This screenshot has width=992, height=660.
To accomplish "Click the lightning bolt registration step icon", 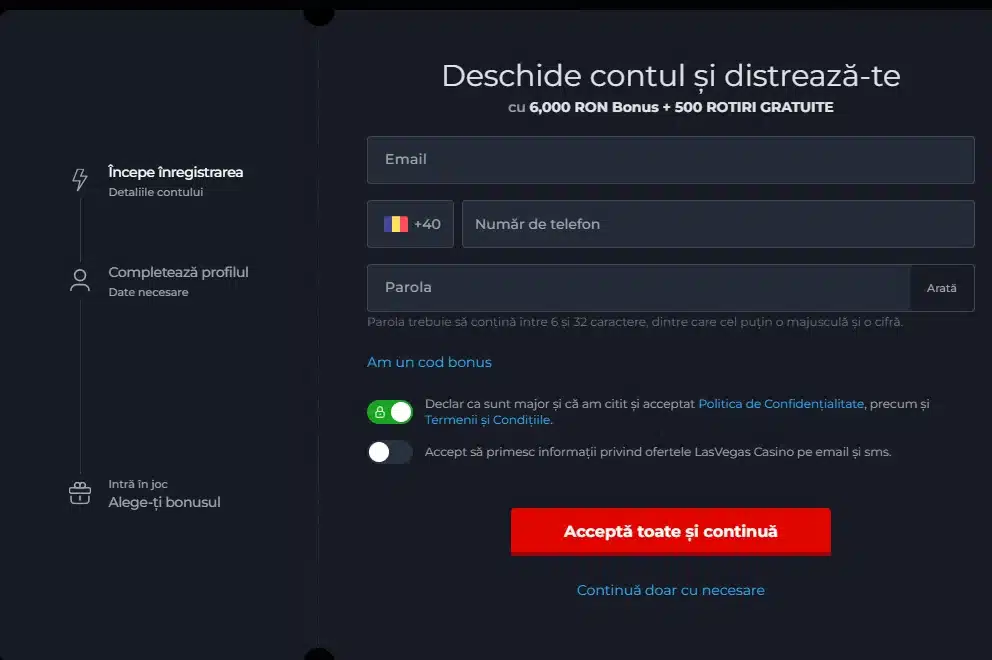I will (x=80, y=180).
